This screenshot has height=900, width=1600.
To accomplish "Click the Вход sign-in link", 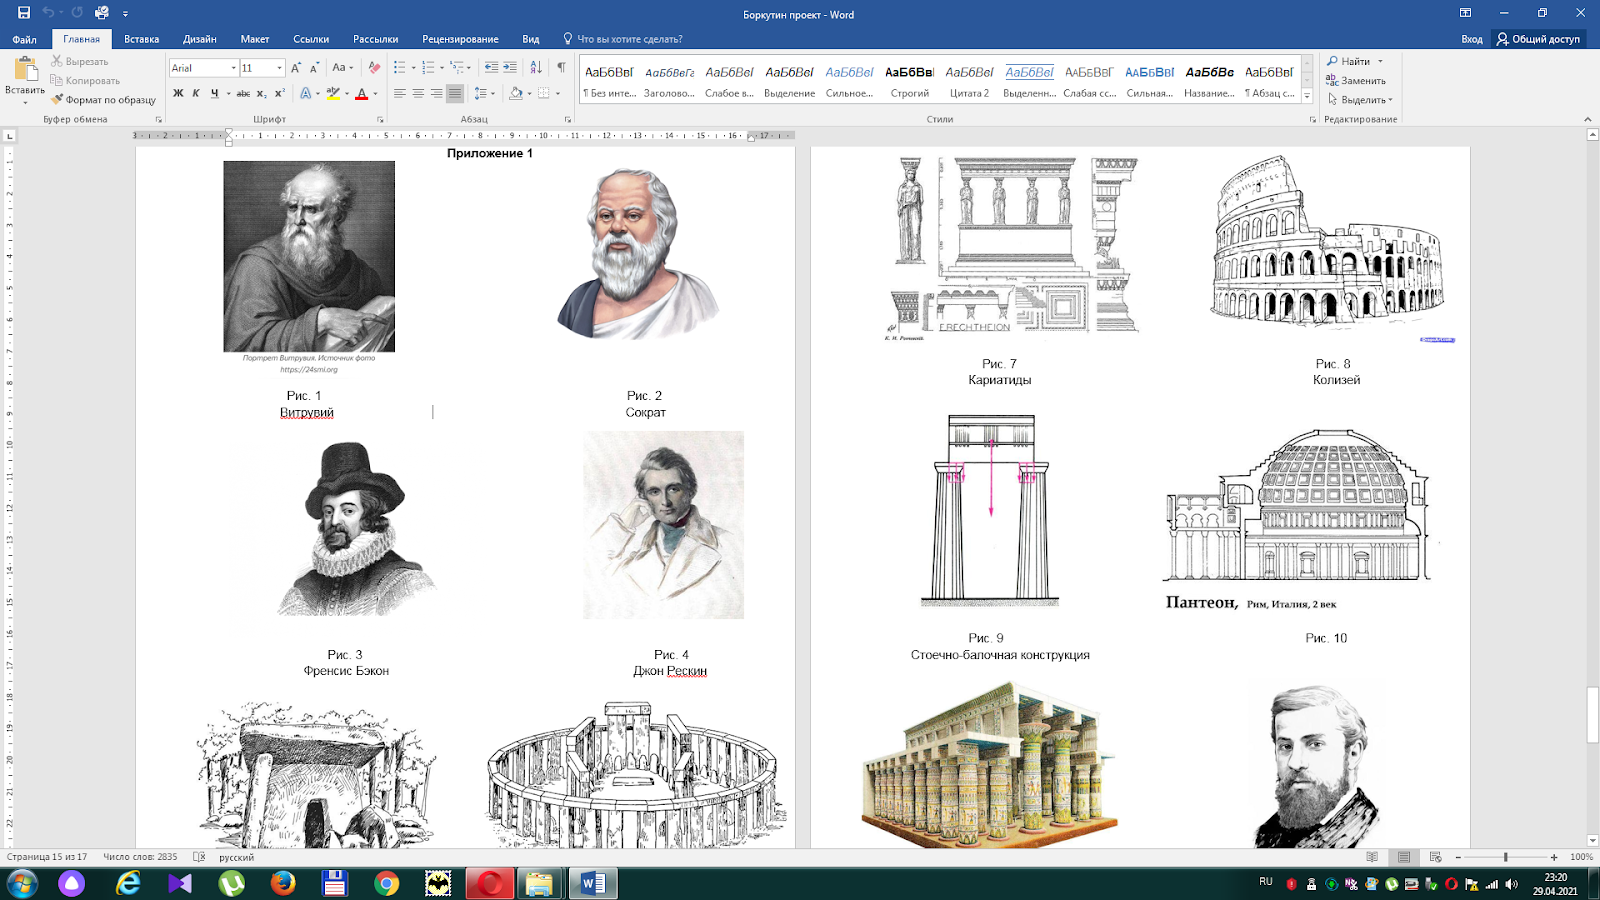I will click(1472, 39).
